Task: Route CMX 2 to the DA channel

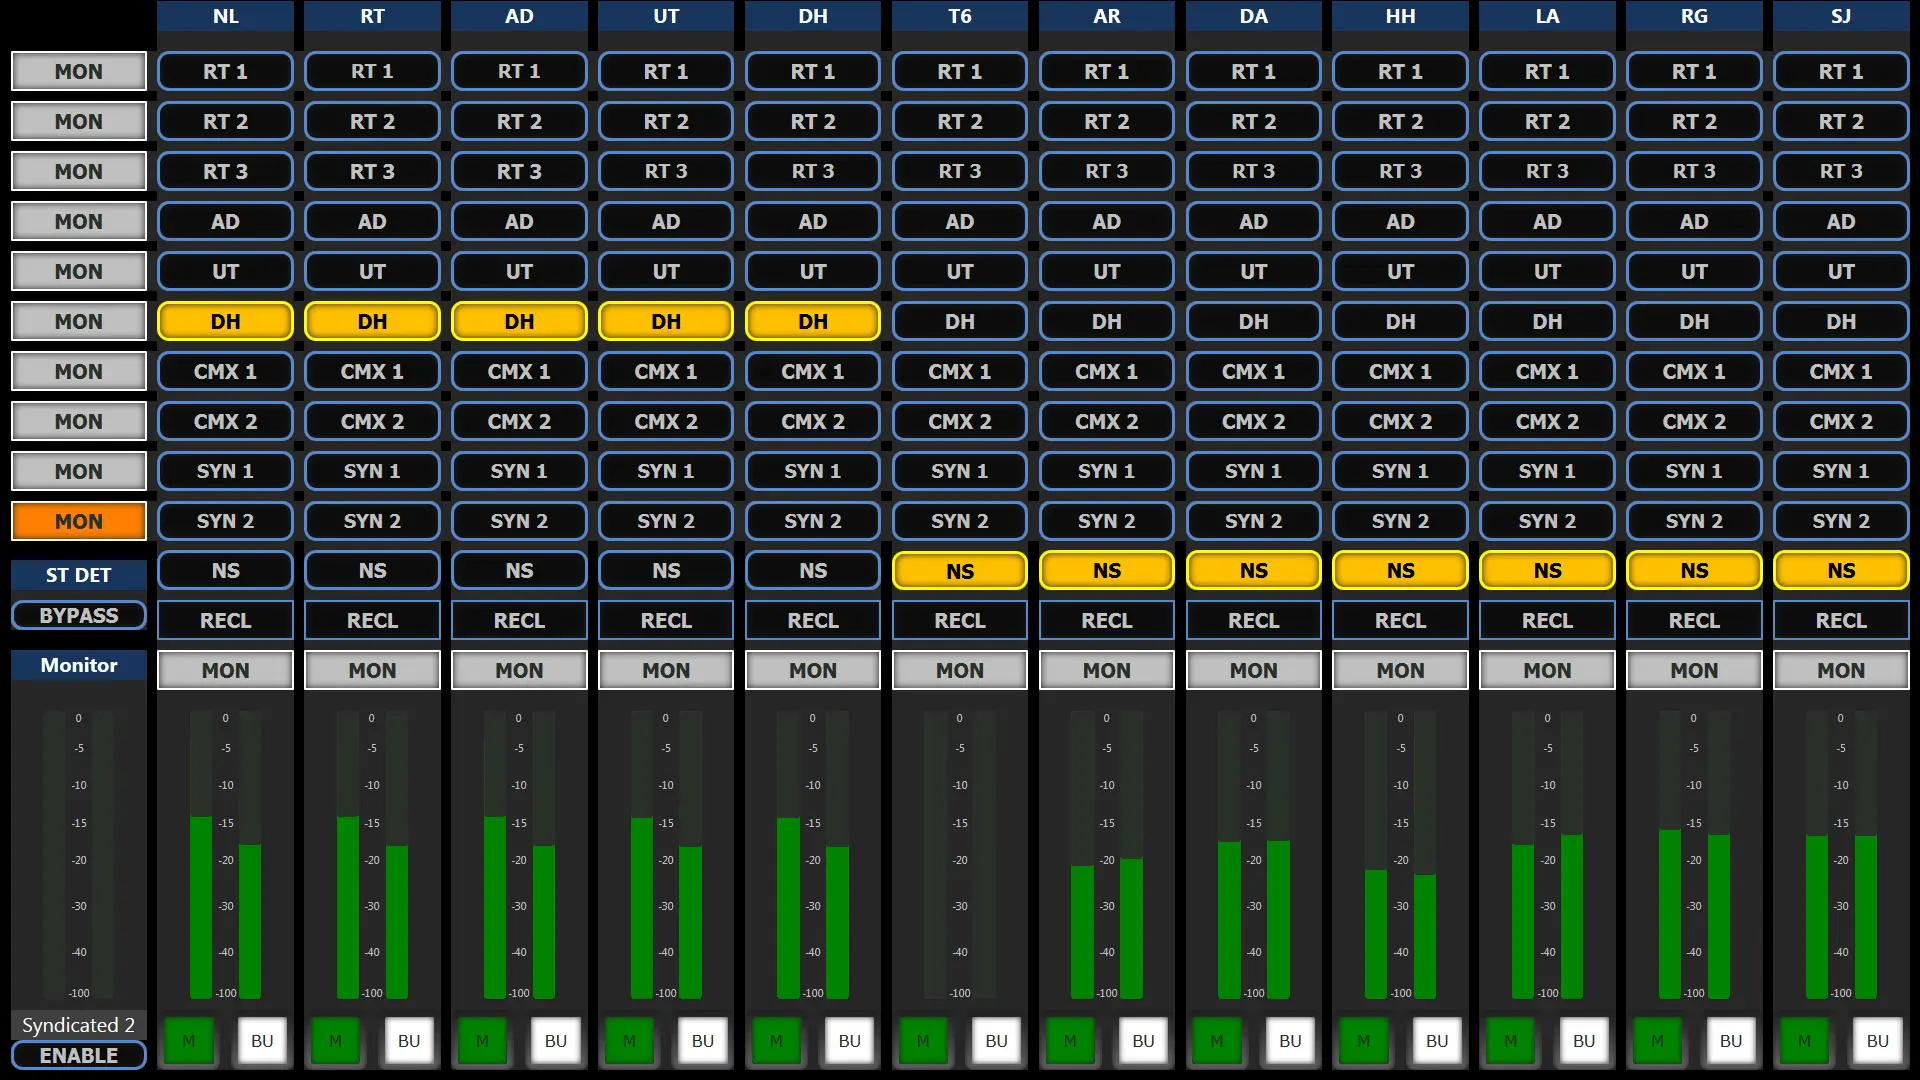Action: pos(1254,421)
